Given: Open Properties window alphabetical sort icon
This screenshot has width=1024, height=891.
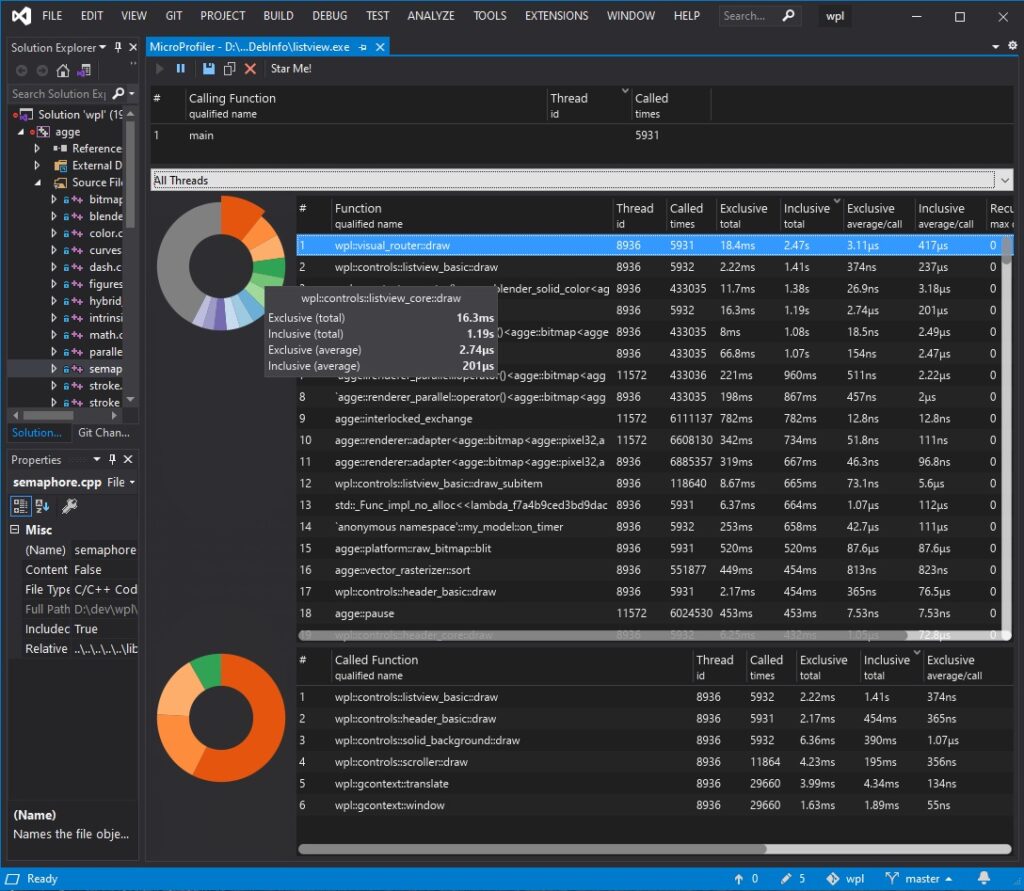Looking at the screenshot, I should 41,506.
